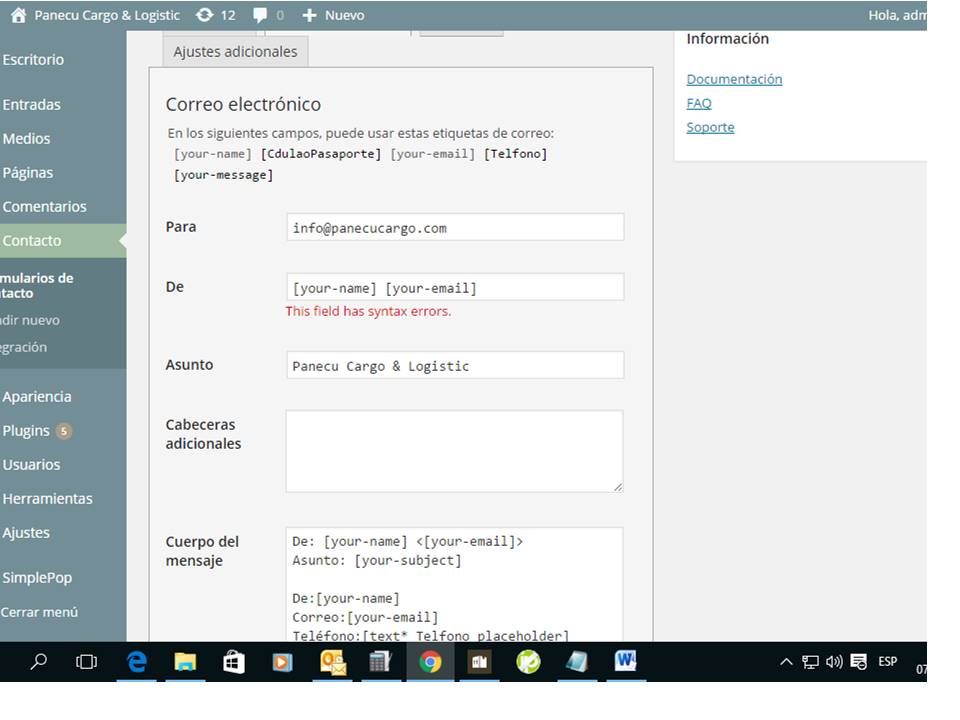This screenshot has width=960, height=720.
Task: Open the Windows Store taskbar icon
Action: coord(234,662)
